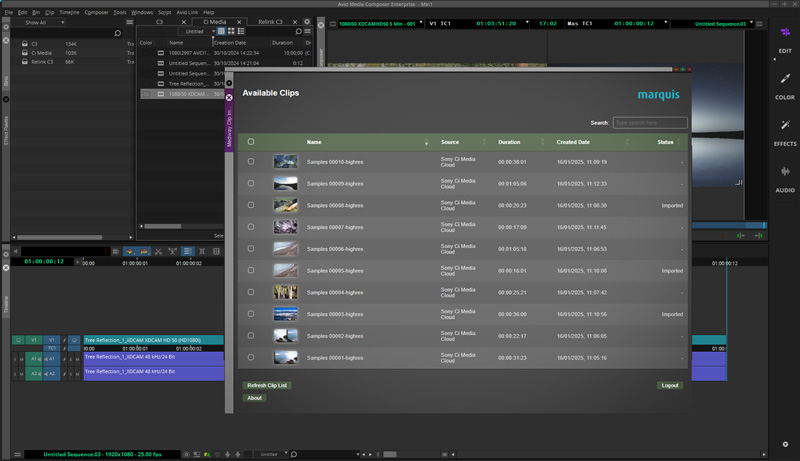Toggle the select-all checkbox in the clips header

click(x=251, y=142)
